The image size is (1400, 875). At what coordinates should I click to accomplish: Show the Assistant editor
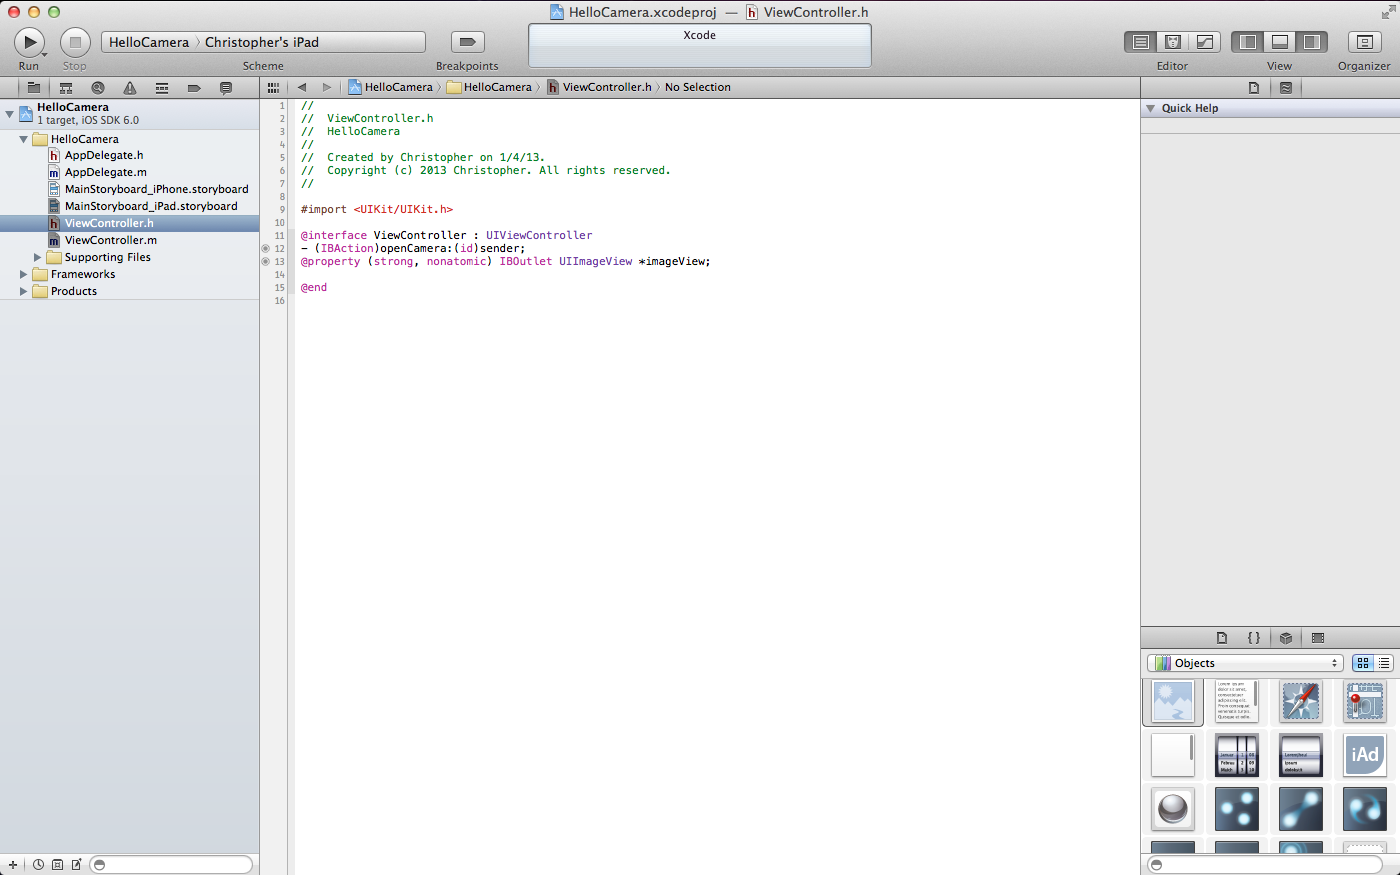(x=1173, y=42)
